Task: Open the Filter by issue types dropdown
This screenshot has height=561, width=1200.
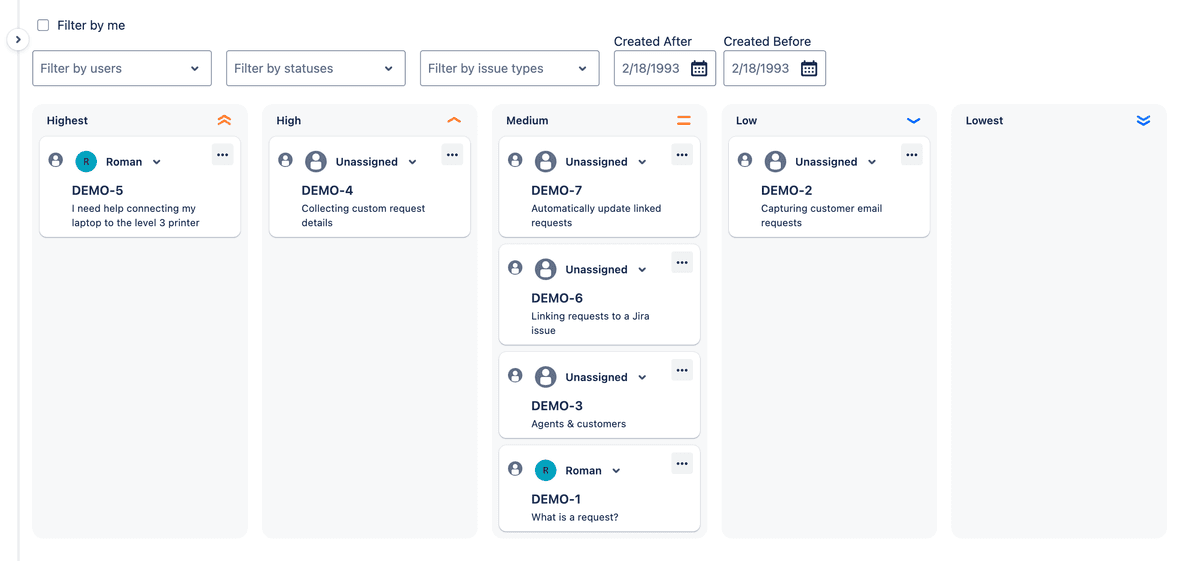Action: point(510,68)
